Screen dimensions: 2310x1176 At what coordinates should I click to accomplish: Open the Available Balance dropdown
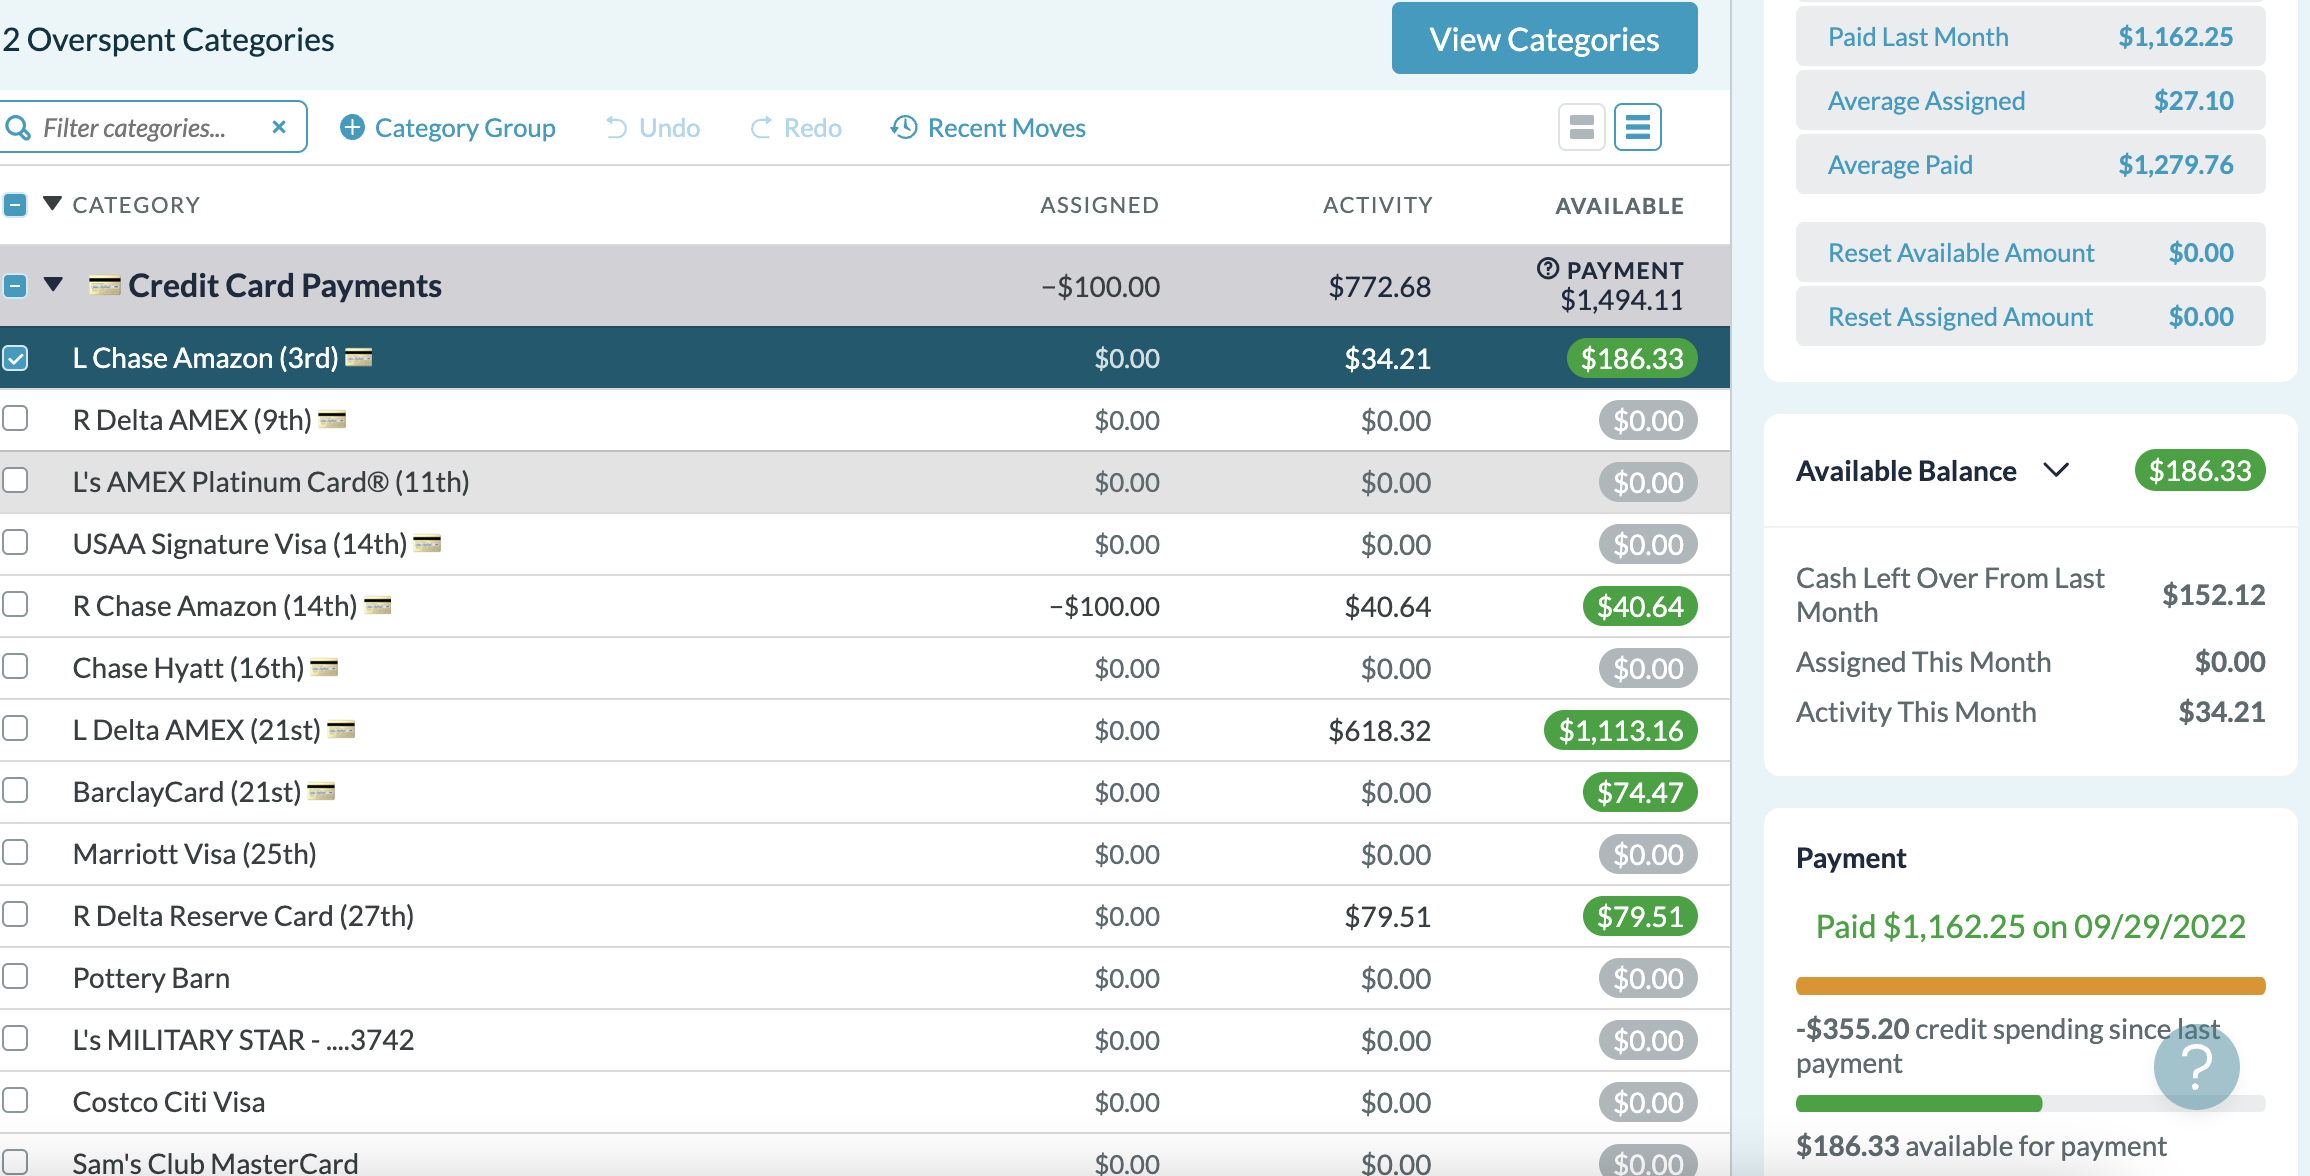[x=2057, y=470]
